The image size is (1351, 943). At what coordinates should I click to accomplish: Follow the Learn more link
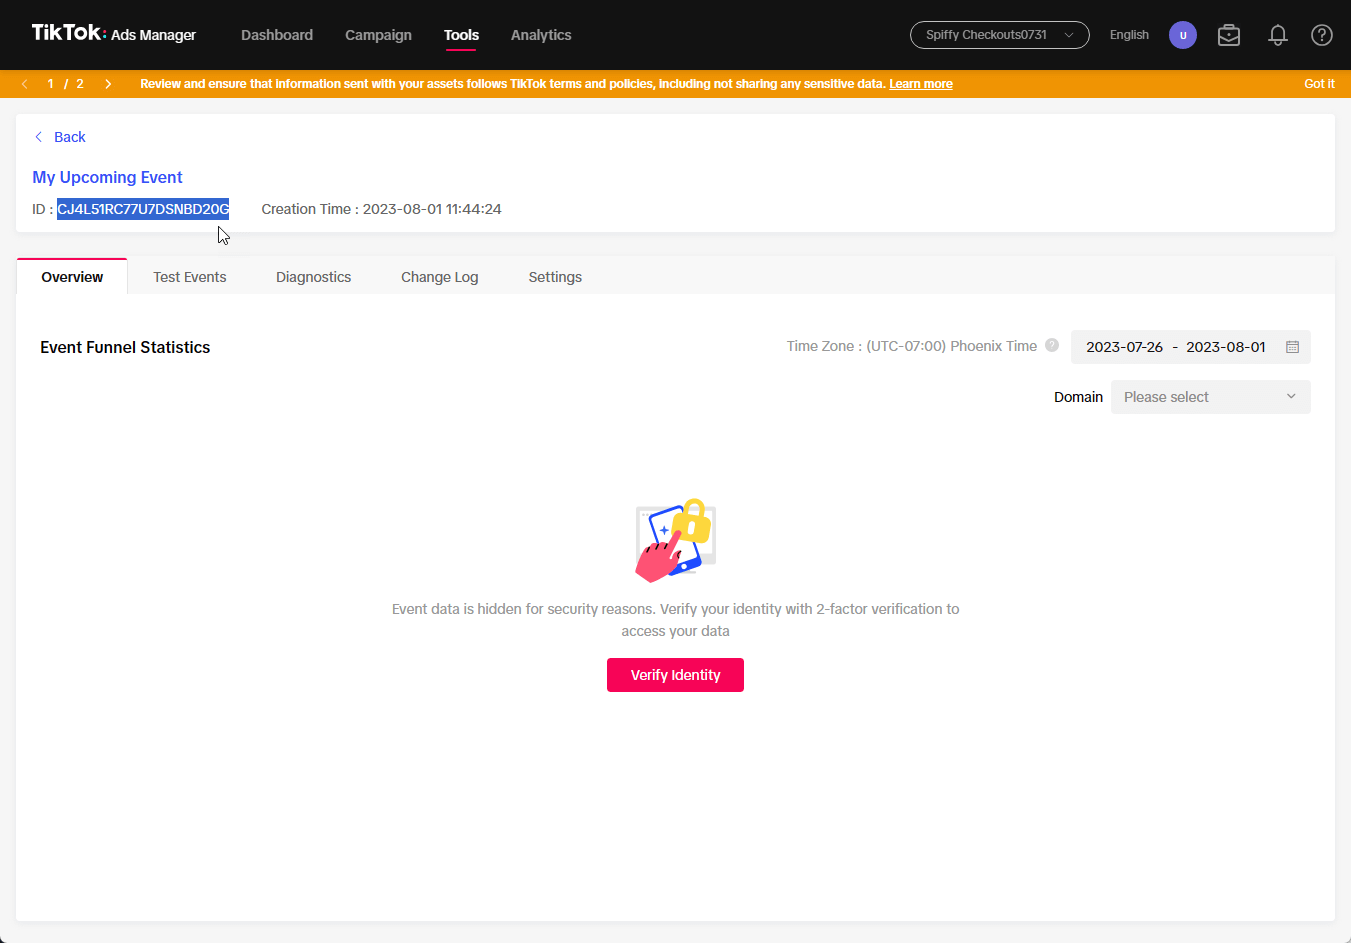pyautogui.click(x=920, y=84)
